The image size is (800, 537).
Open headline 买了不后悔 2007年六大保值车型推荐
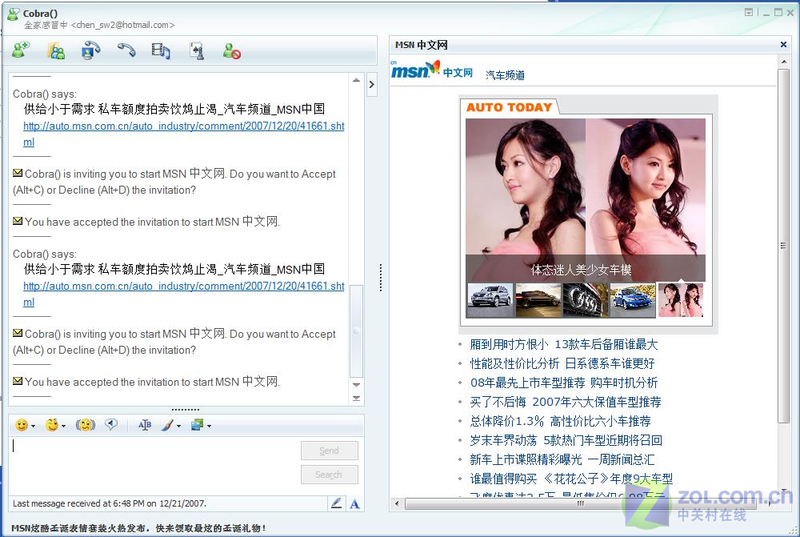coord(565,402)
